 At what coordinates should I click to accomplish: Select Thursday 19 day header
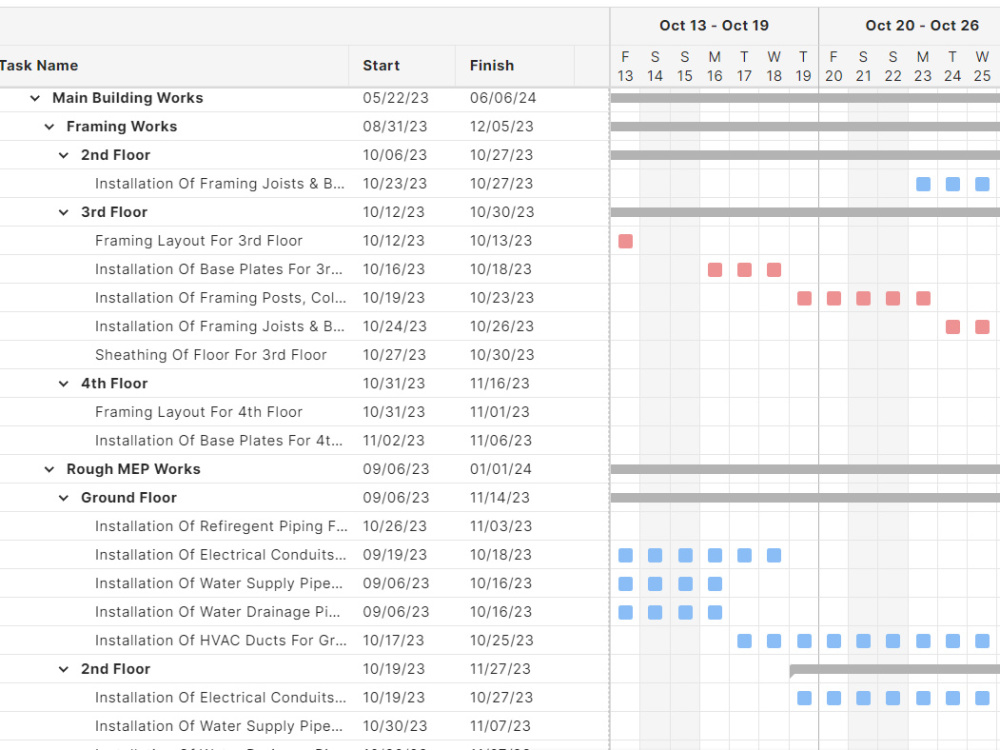tap(803, 66)
